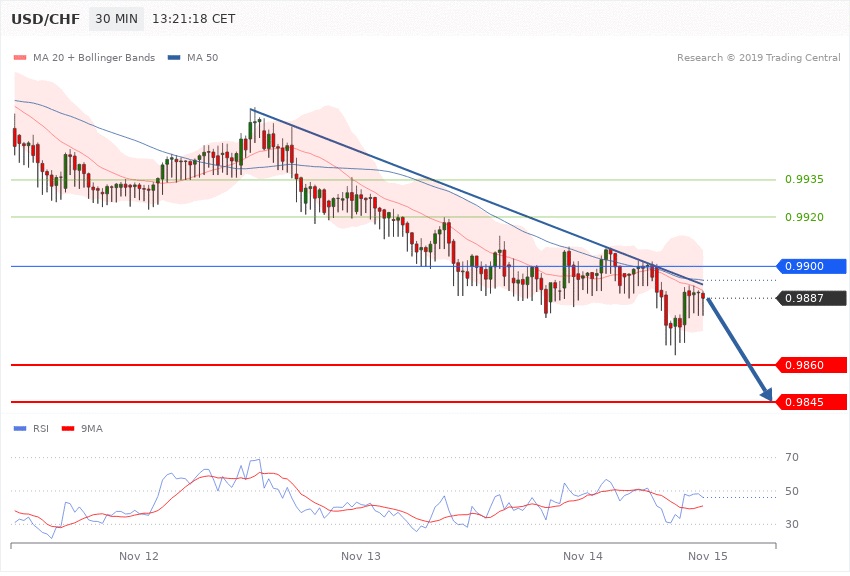Select the Nov 13 date marker

click(361, 555)
